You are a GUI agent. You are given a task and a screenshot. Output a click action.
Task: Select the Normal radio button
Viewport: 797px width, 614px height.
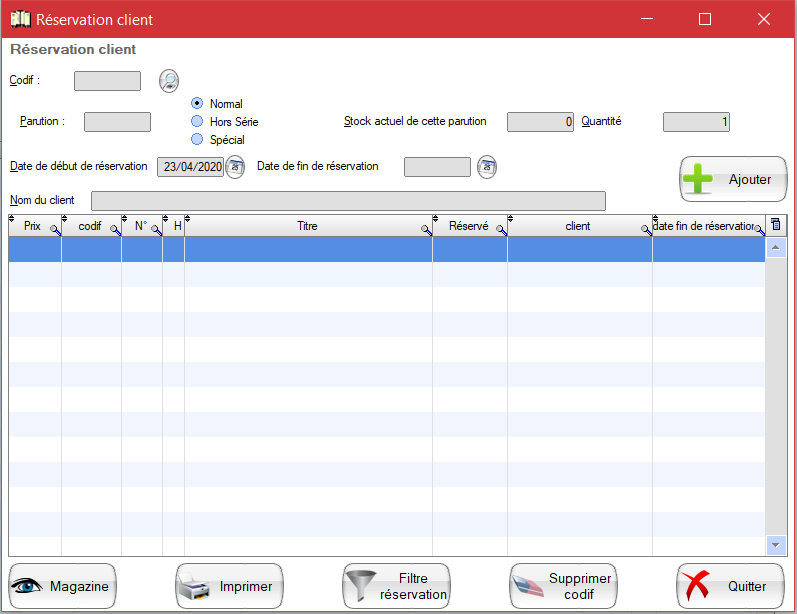click(197, 103)
